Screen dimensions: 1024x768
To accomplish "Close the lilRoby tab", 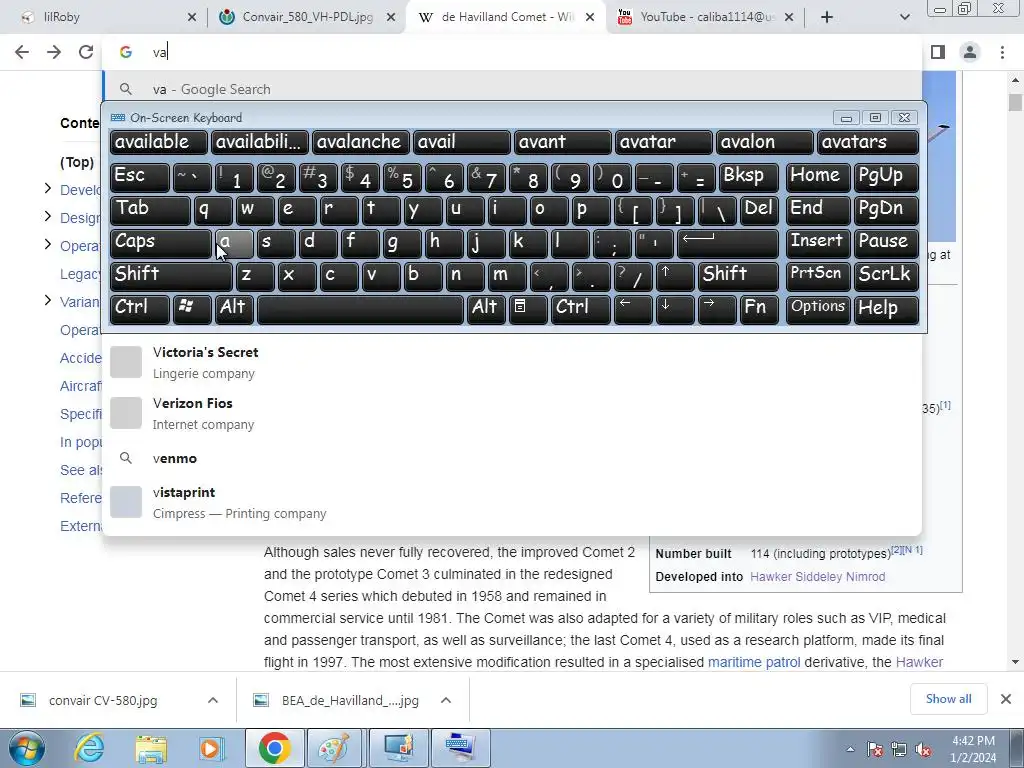I will [x=191, y=18].
